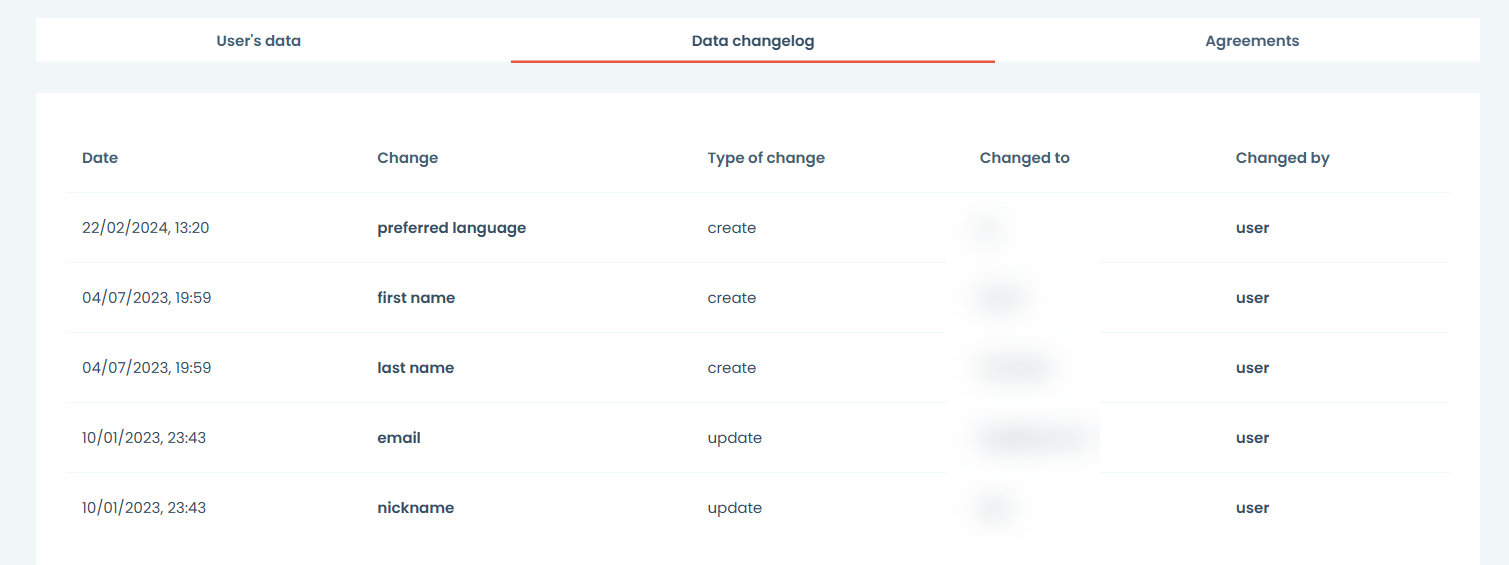Click the blurred Changed to value for email

1030,438
